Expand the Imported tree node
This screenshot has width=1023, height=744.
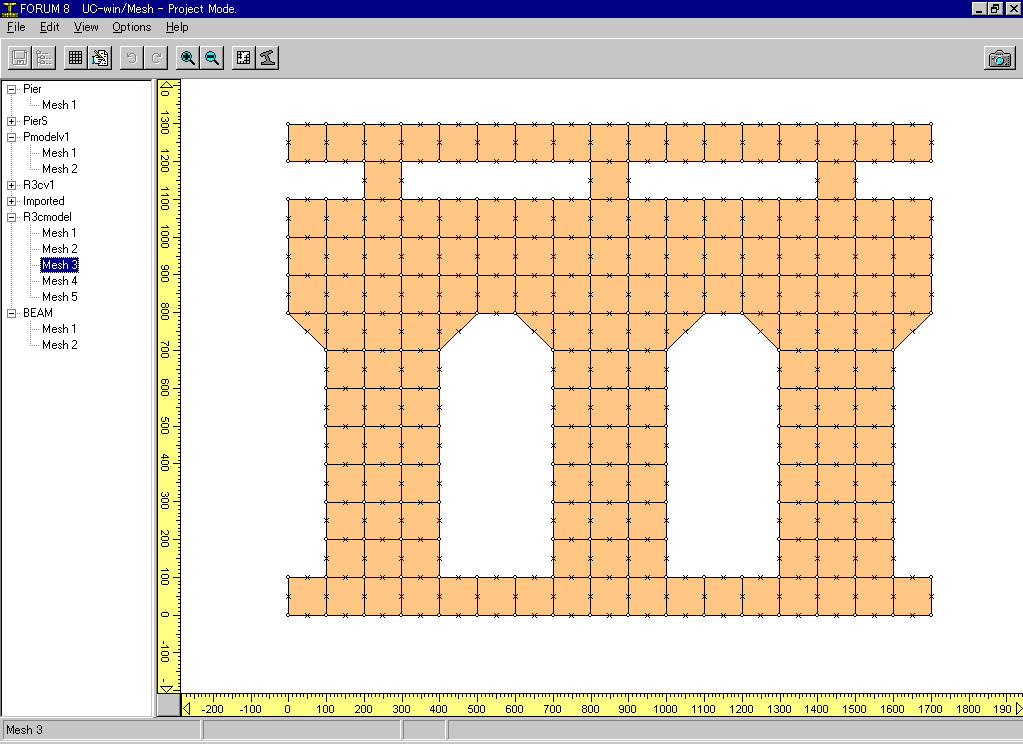(x=11, y=201)
